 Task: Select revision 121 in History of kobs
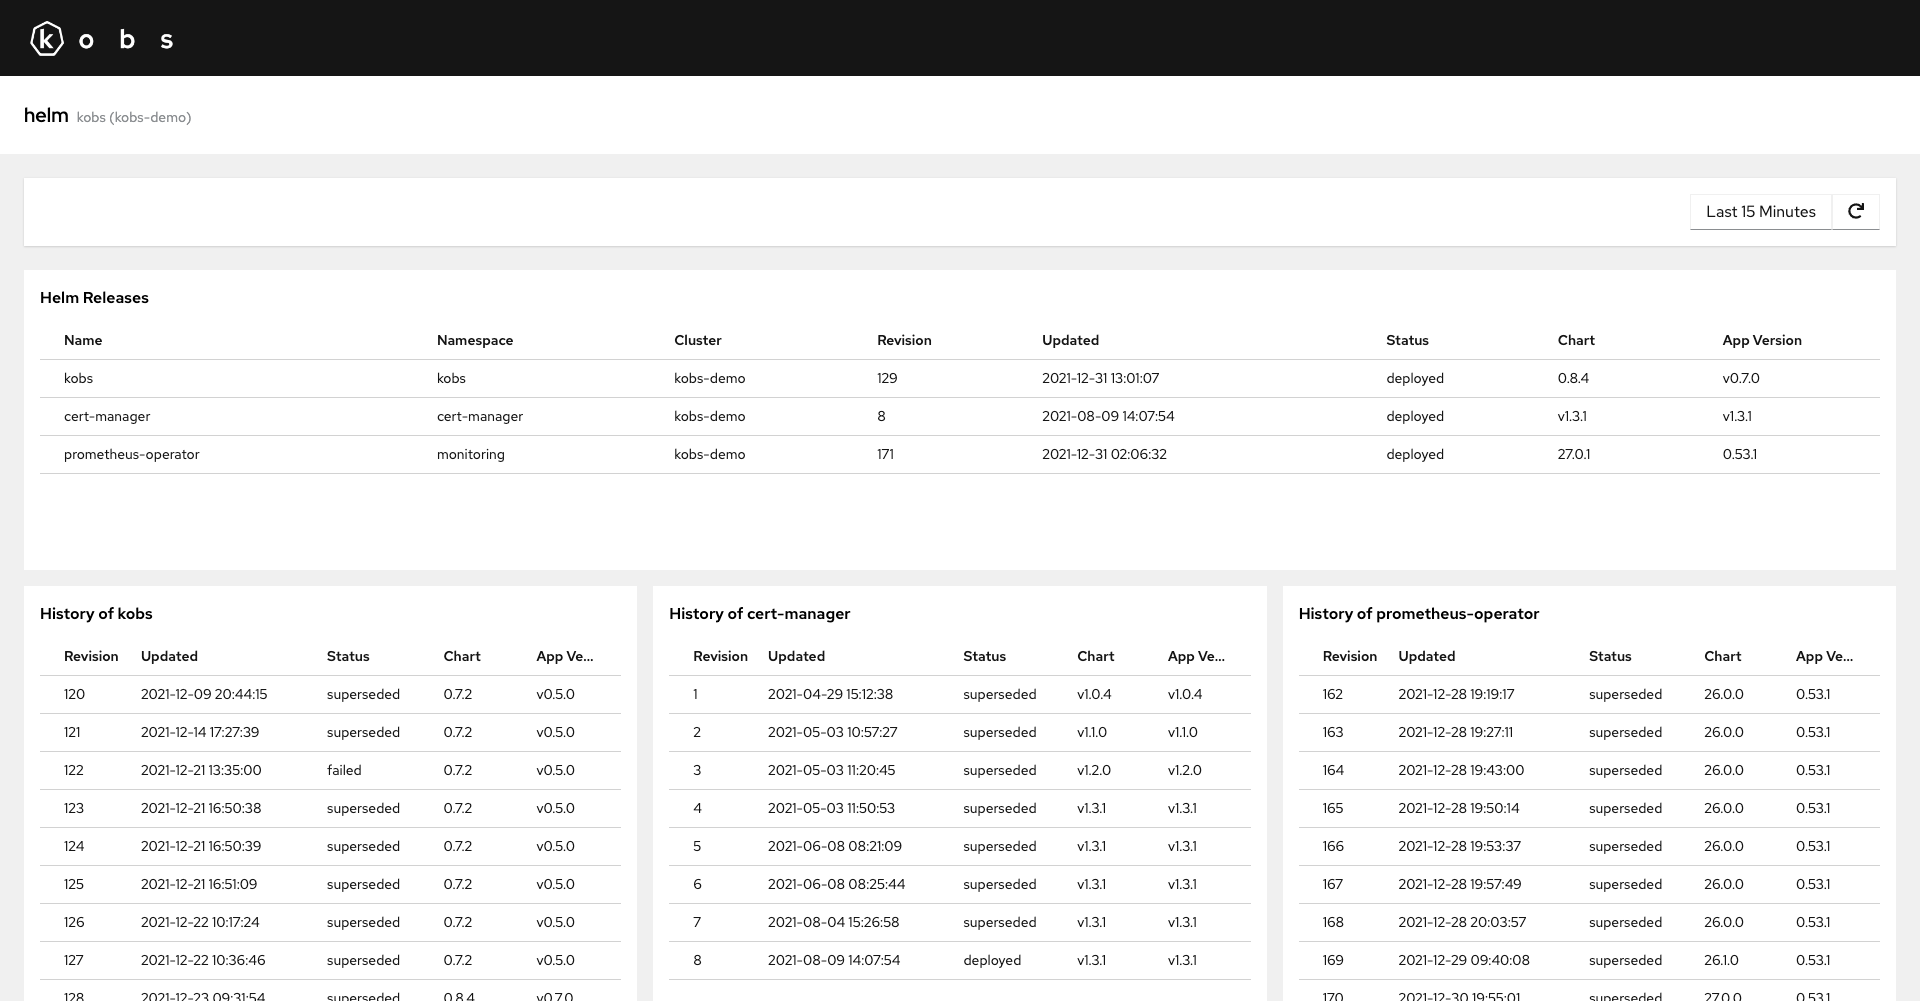coord(72,732)
